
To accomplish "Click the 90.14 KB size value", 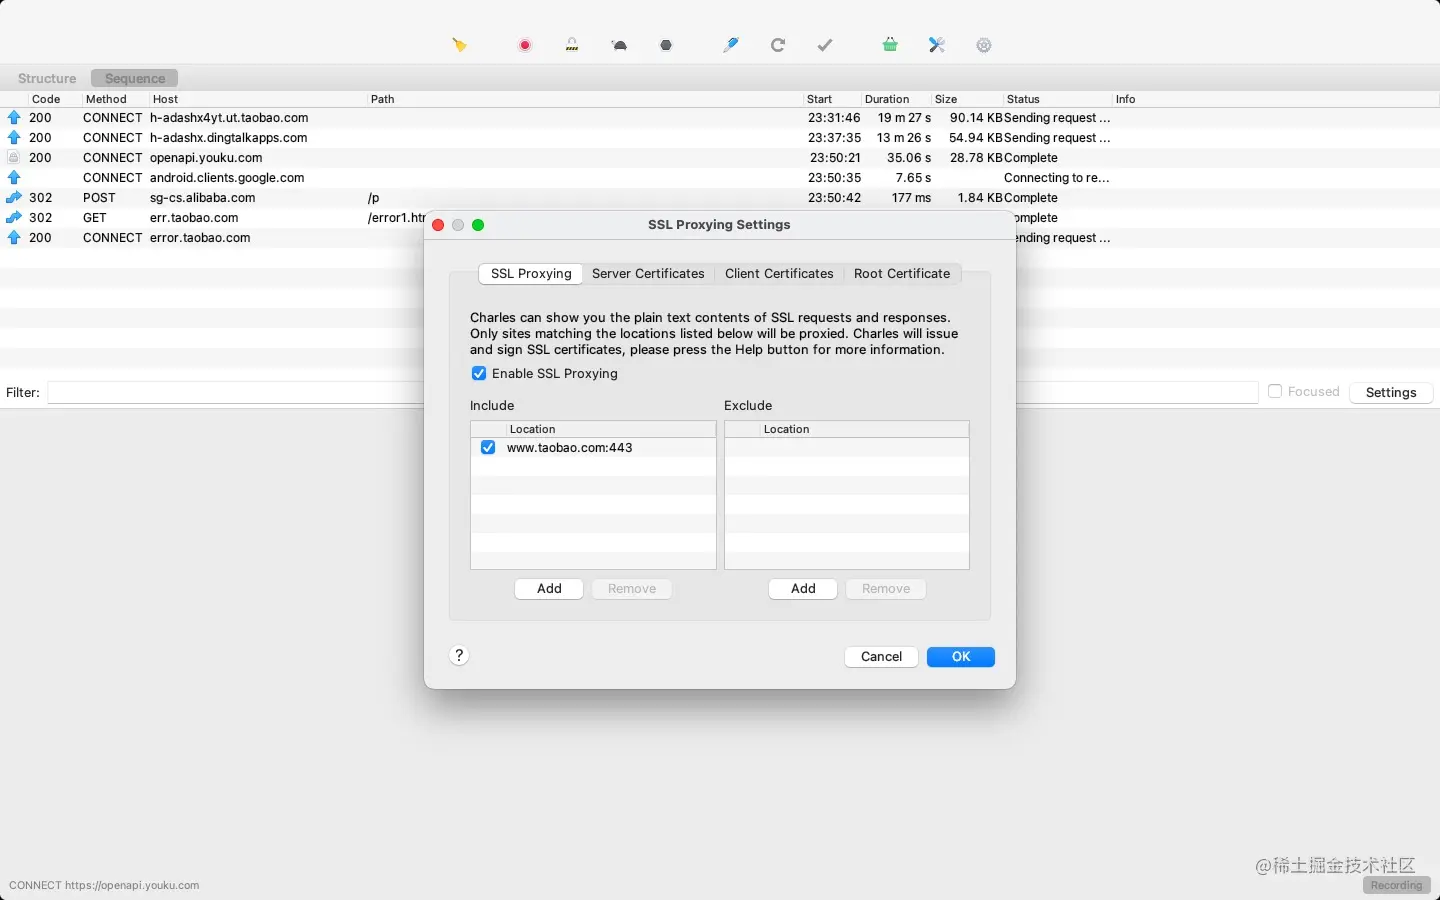I will coord(976,118).
